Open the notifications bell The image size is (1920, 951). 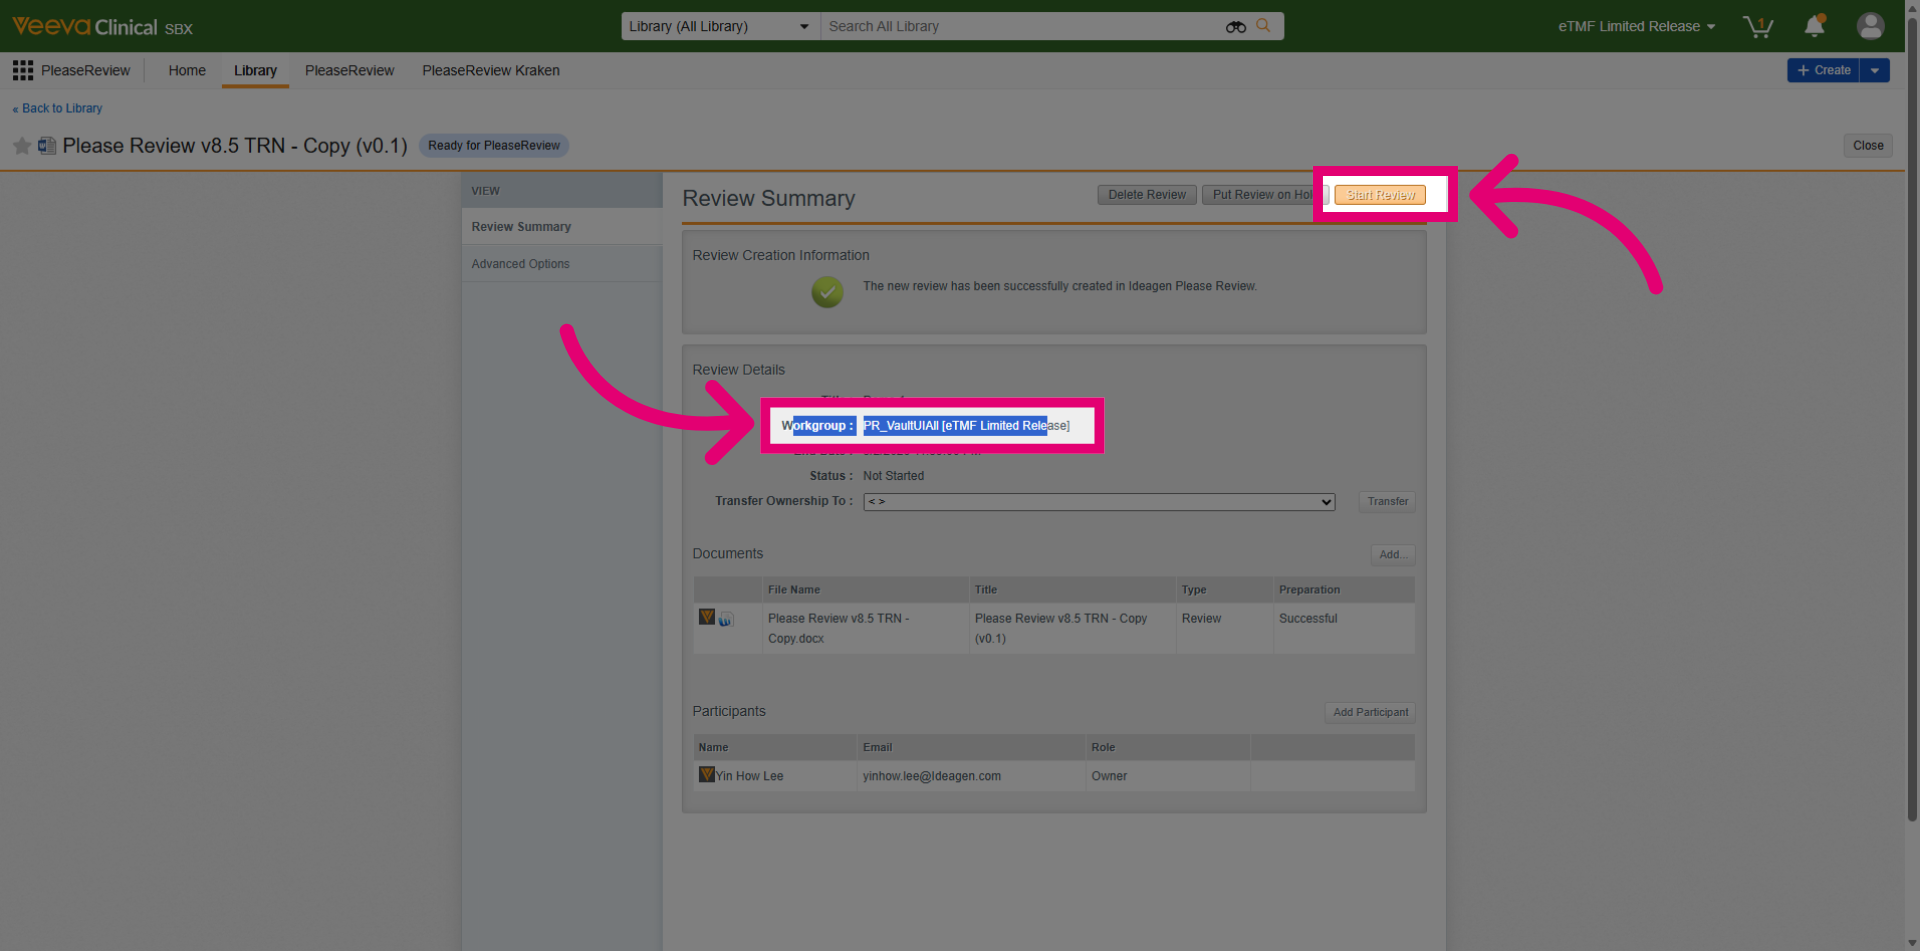click(x=1814, y=27)
